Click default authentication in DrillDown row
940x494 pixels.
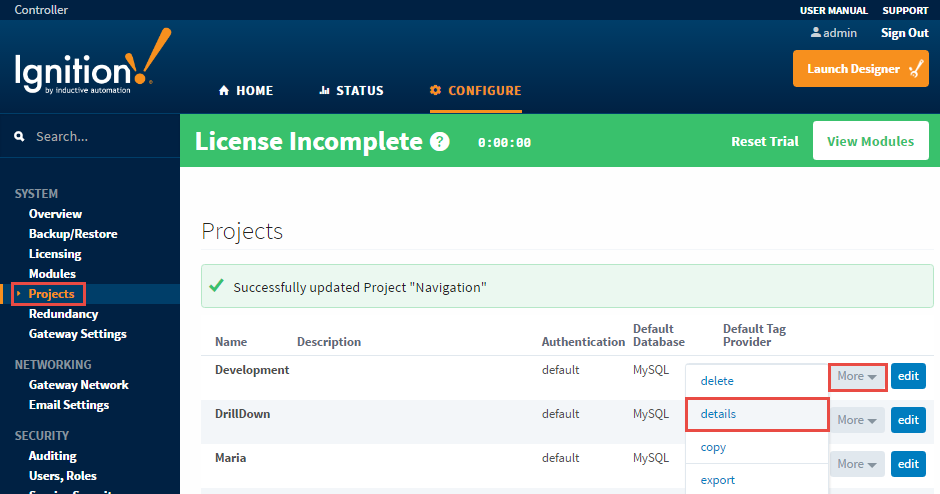(x=561, y=414)
